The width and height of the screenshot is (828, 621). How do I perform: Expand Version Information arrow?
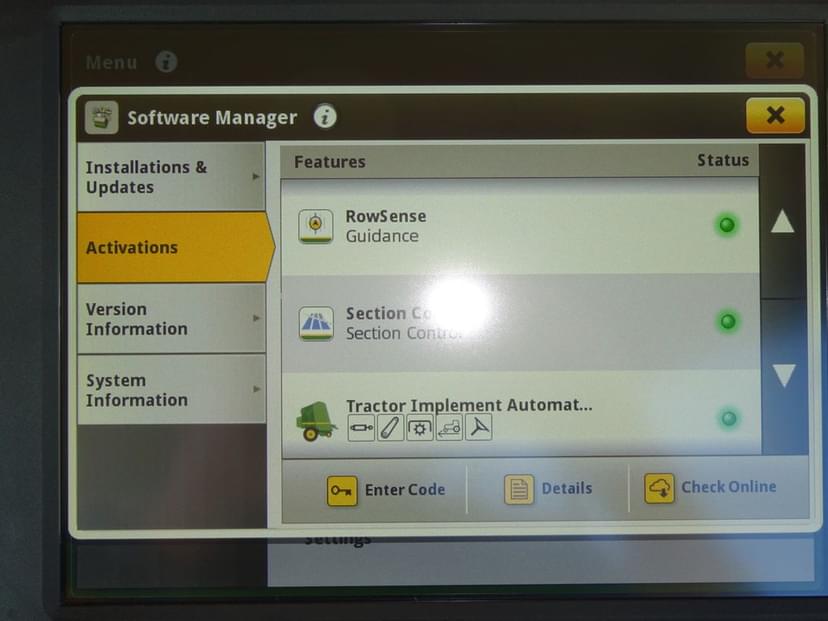[256, 318]
